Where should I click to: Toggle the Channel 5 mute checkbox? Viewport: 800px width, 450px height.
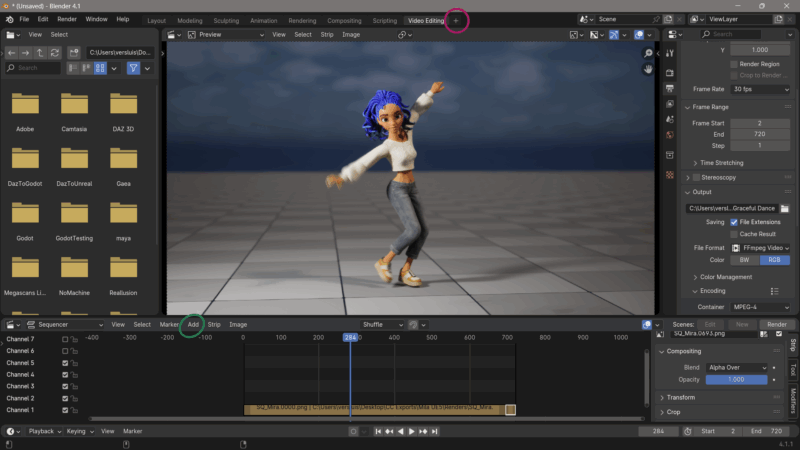click(x=66, y=363)
